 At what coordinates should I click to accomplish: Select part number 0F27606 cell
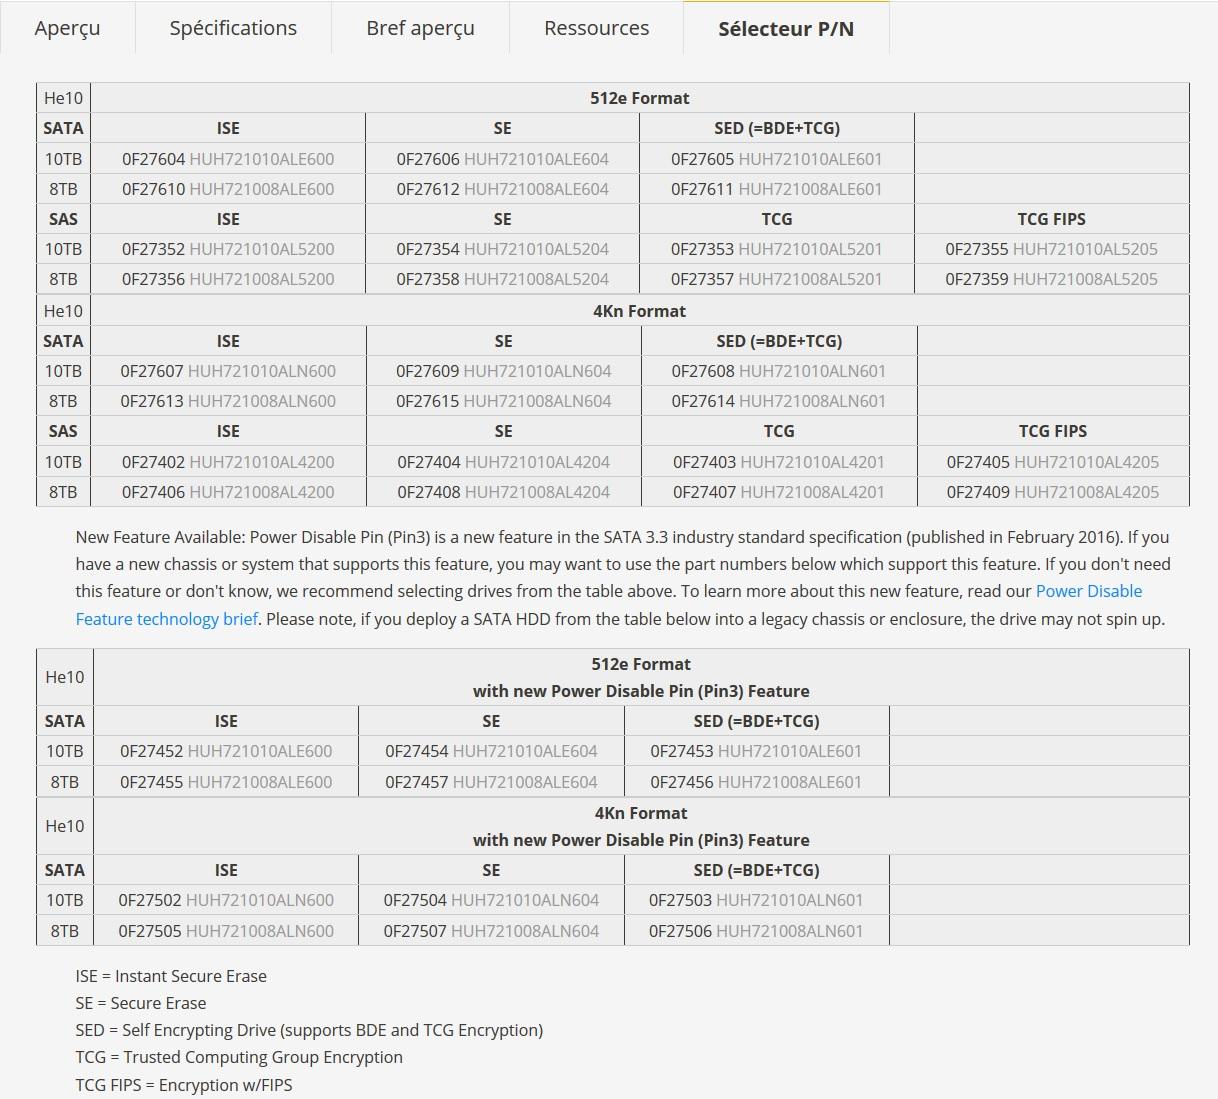pos(502,159)
